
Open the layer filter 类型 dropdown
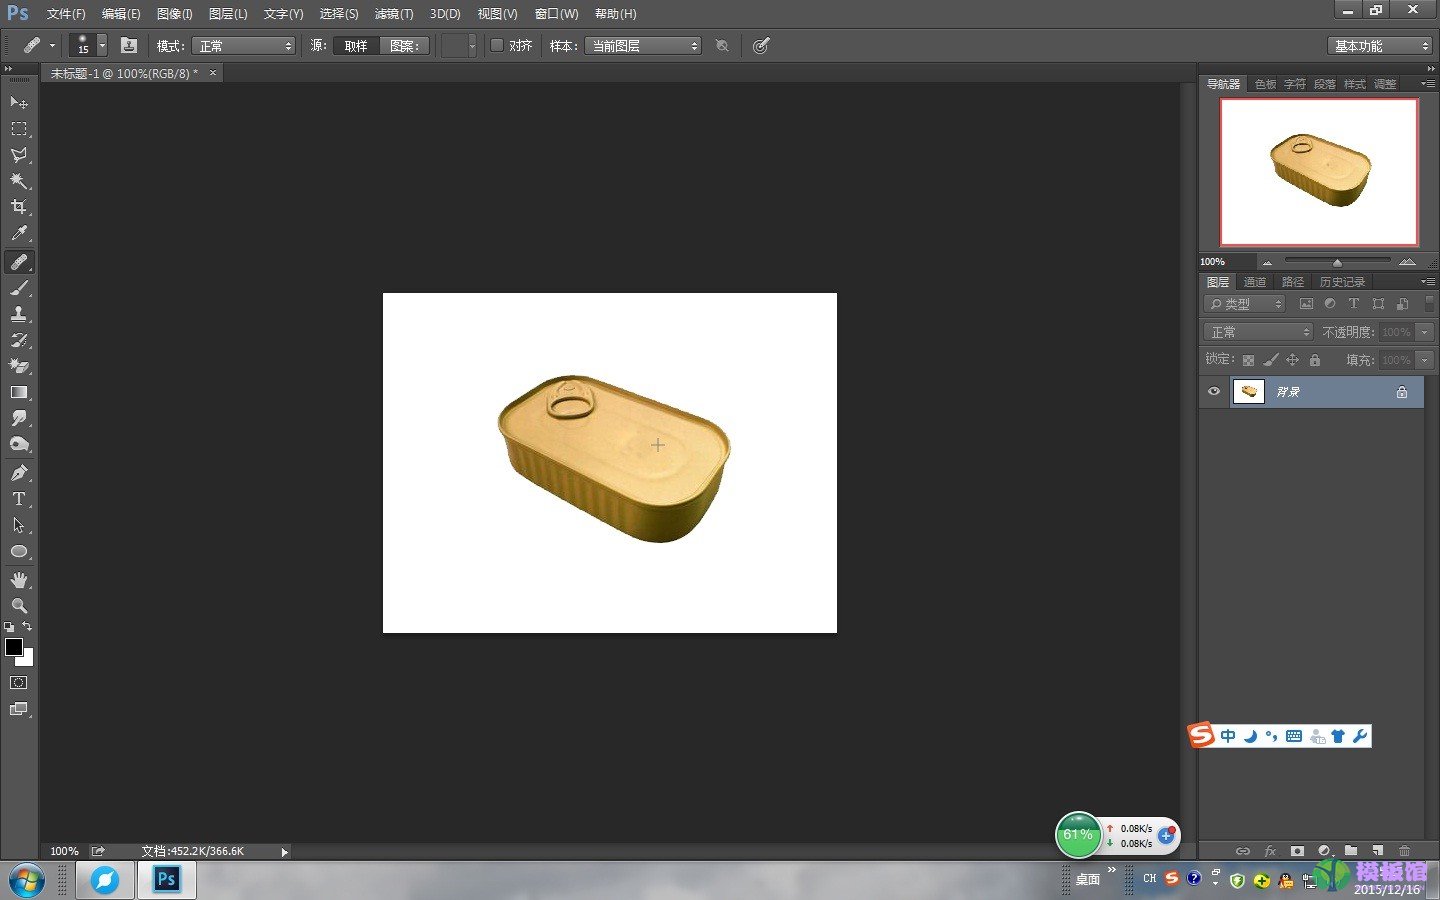tap(1245, 304)
